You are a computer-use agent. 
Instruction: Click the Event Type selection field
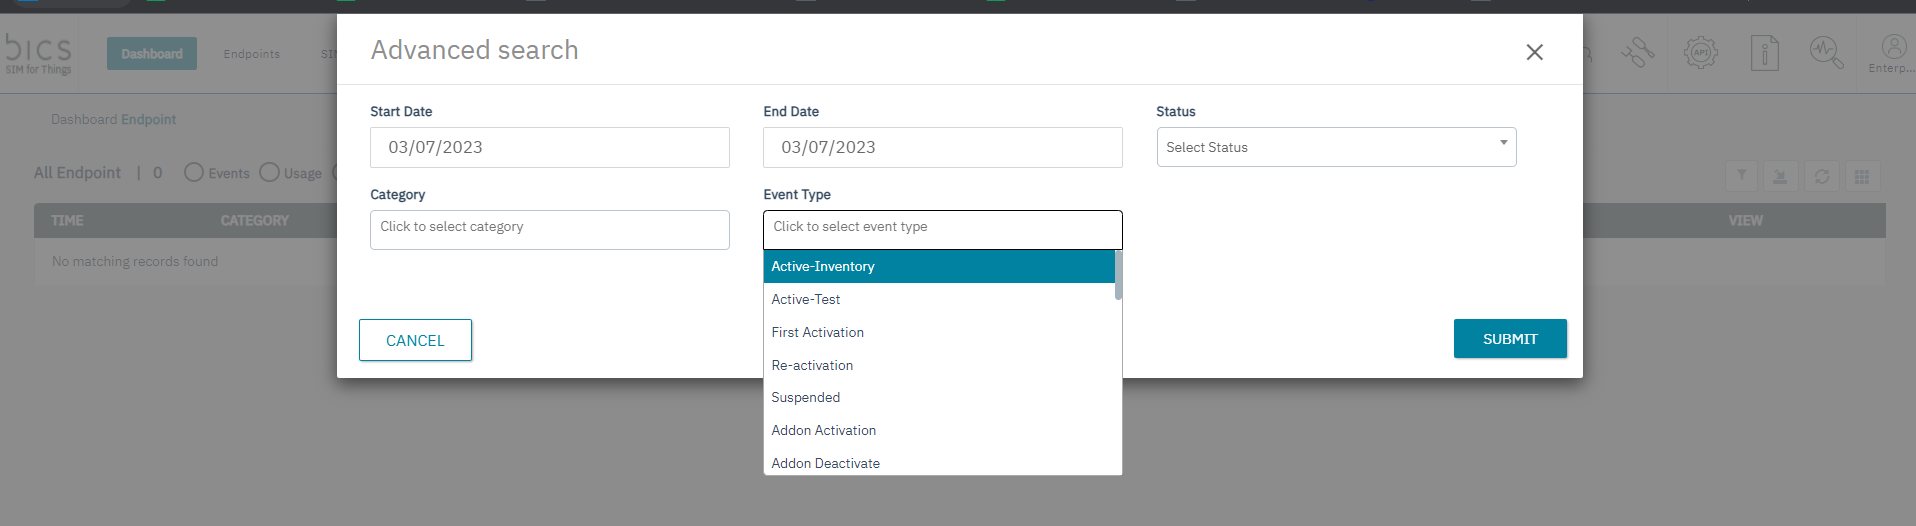(x=942, y=229)
